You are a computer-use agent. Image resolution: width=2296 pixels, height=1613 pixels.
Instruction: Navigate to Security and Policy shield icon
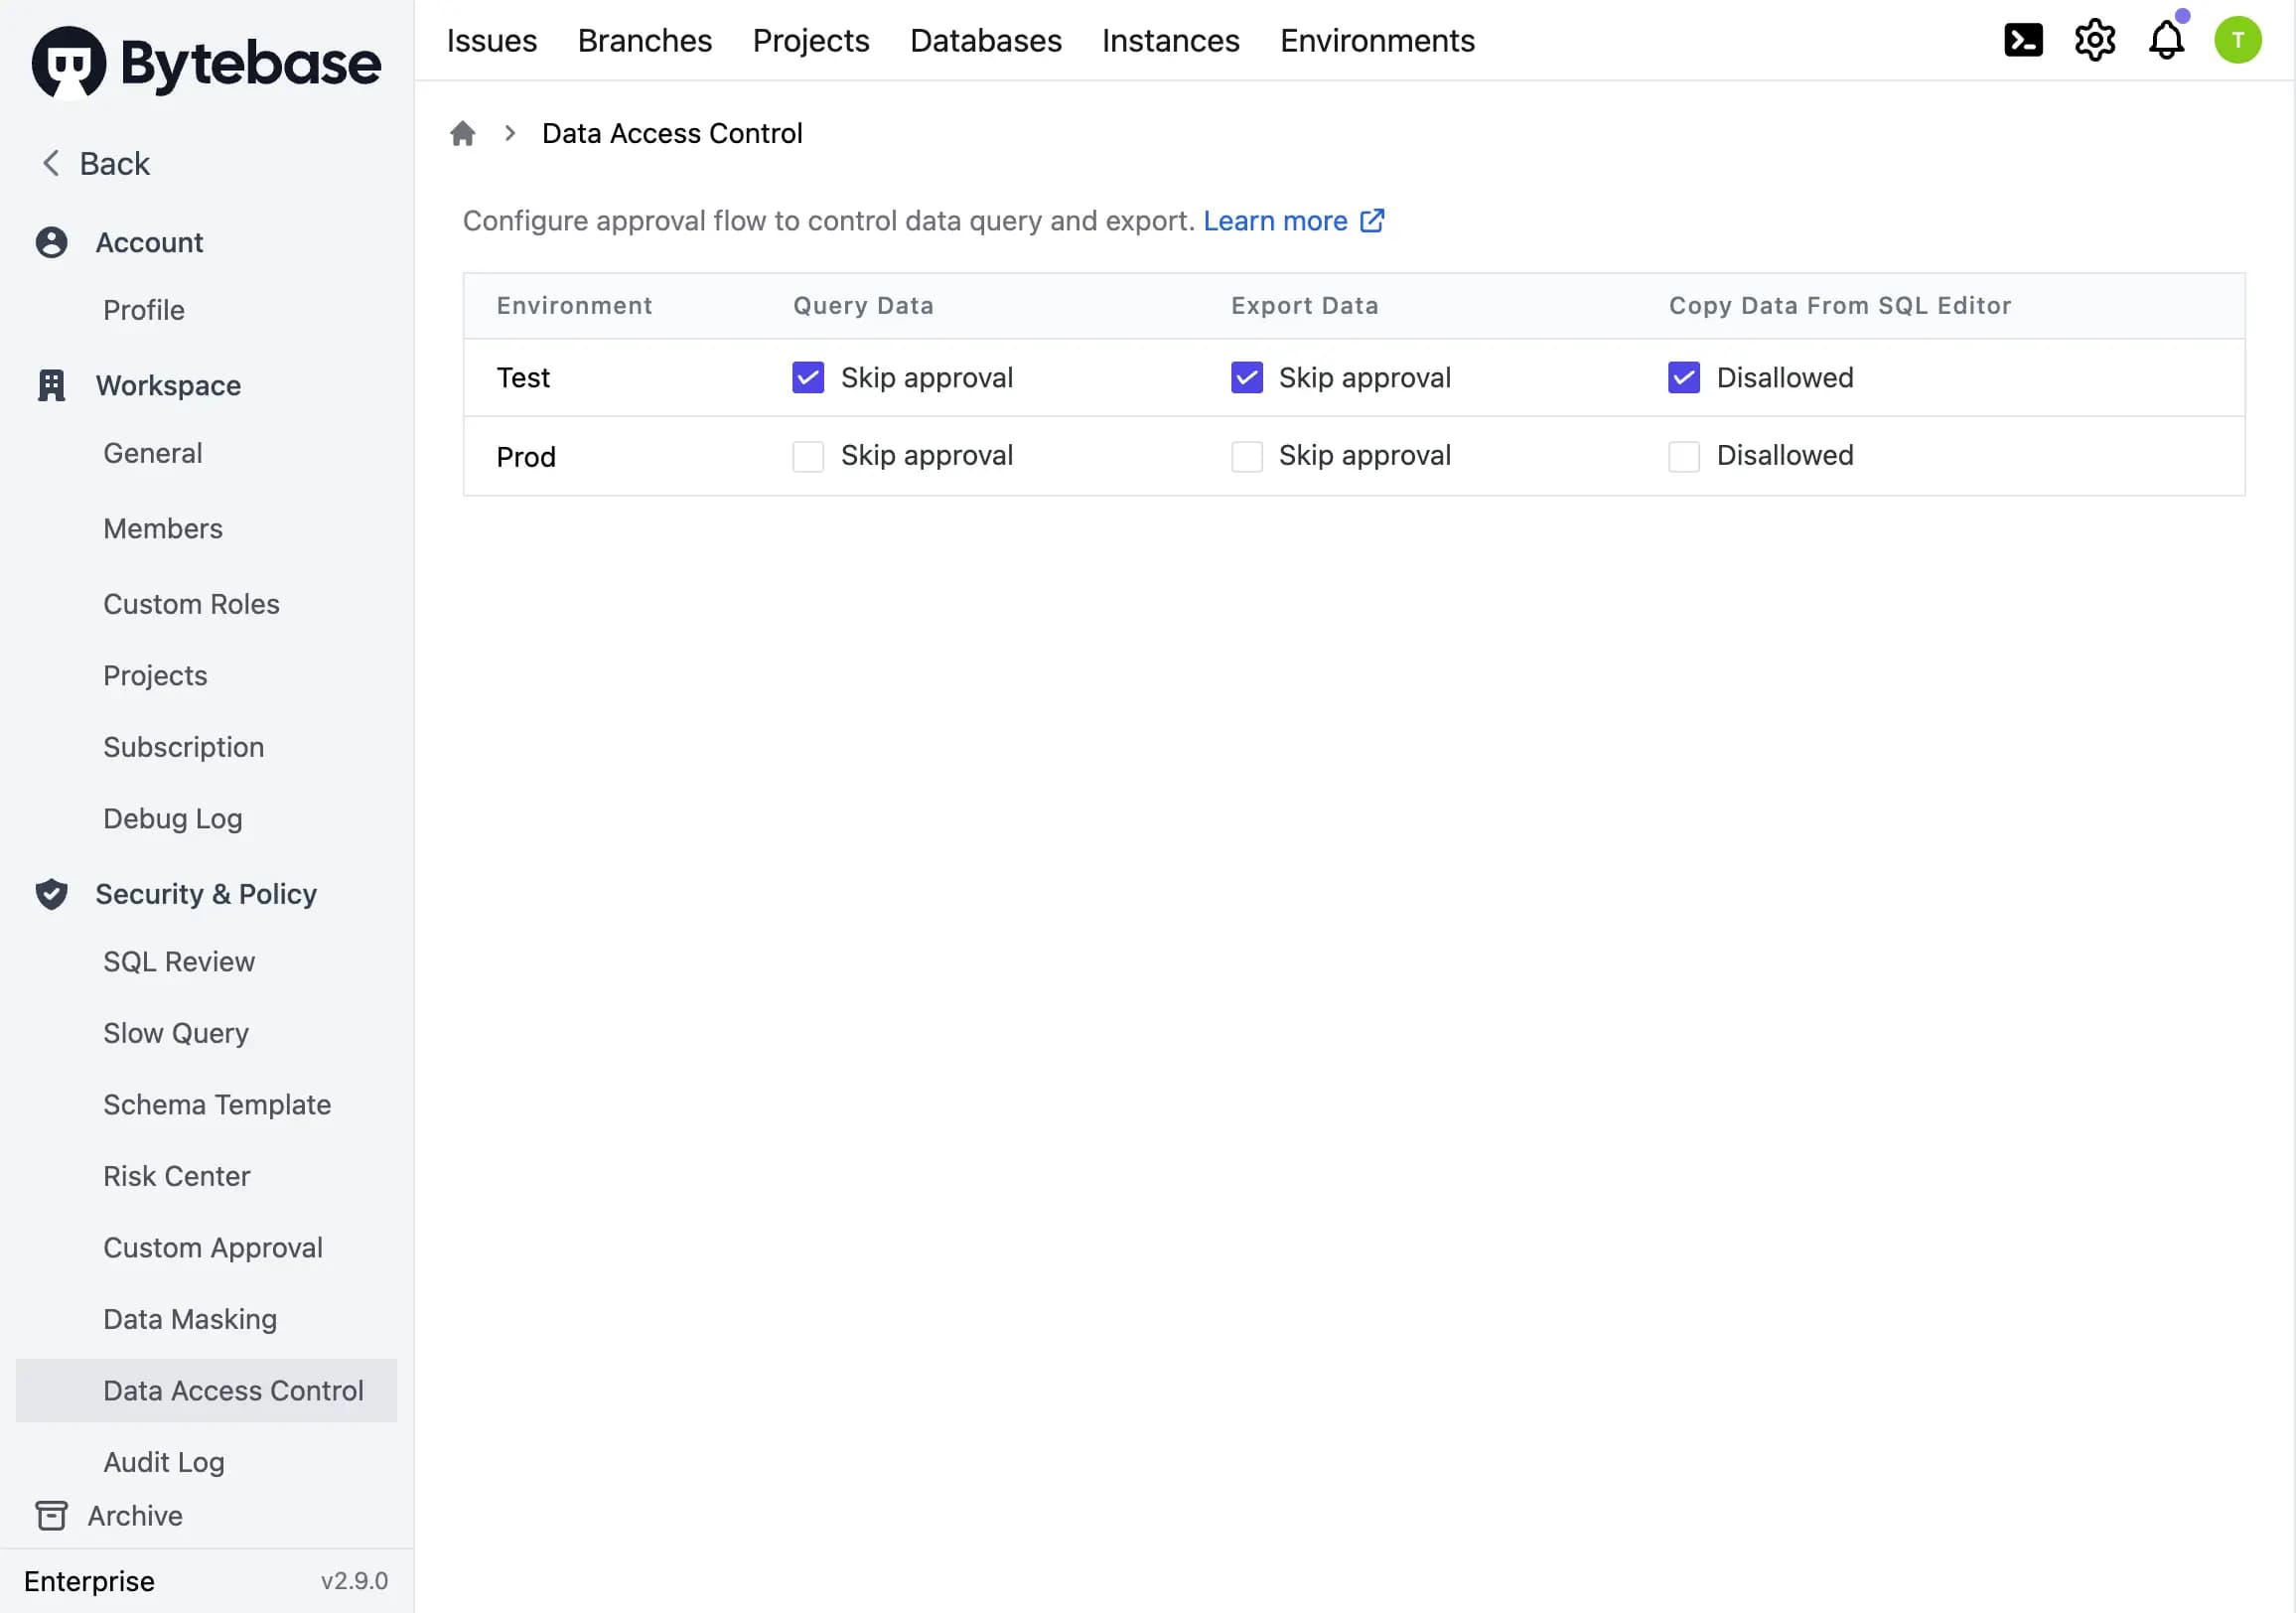pyautogui.click(x=49, y=894)
